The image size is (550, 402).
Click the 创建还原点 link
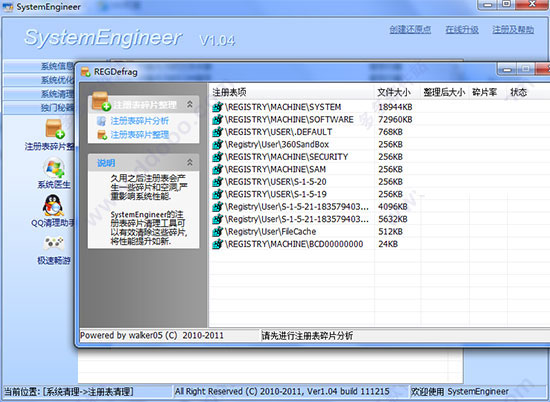click(410, 29)
